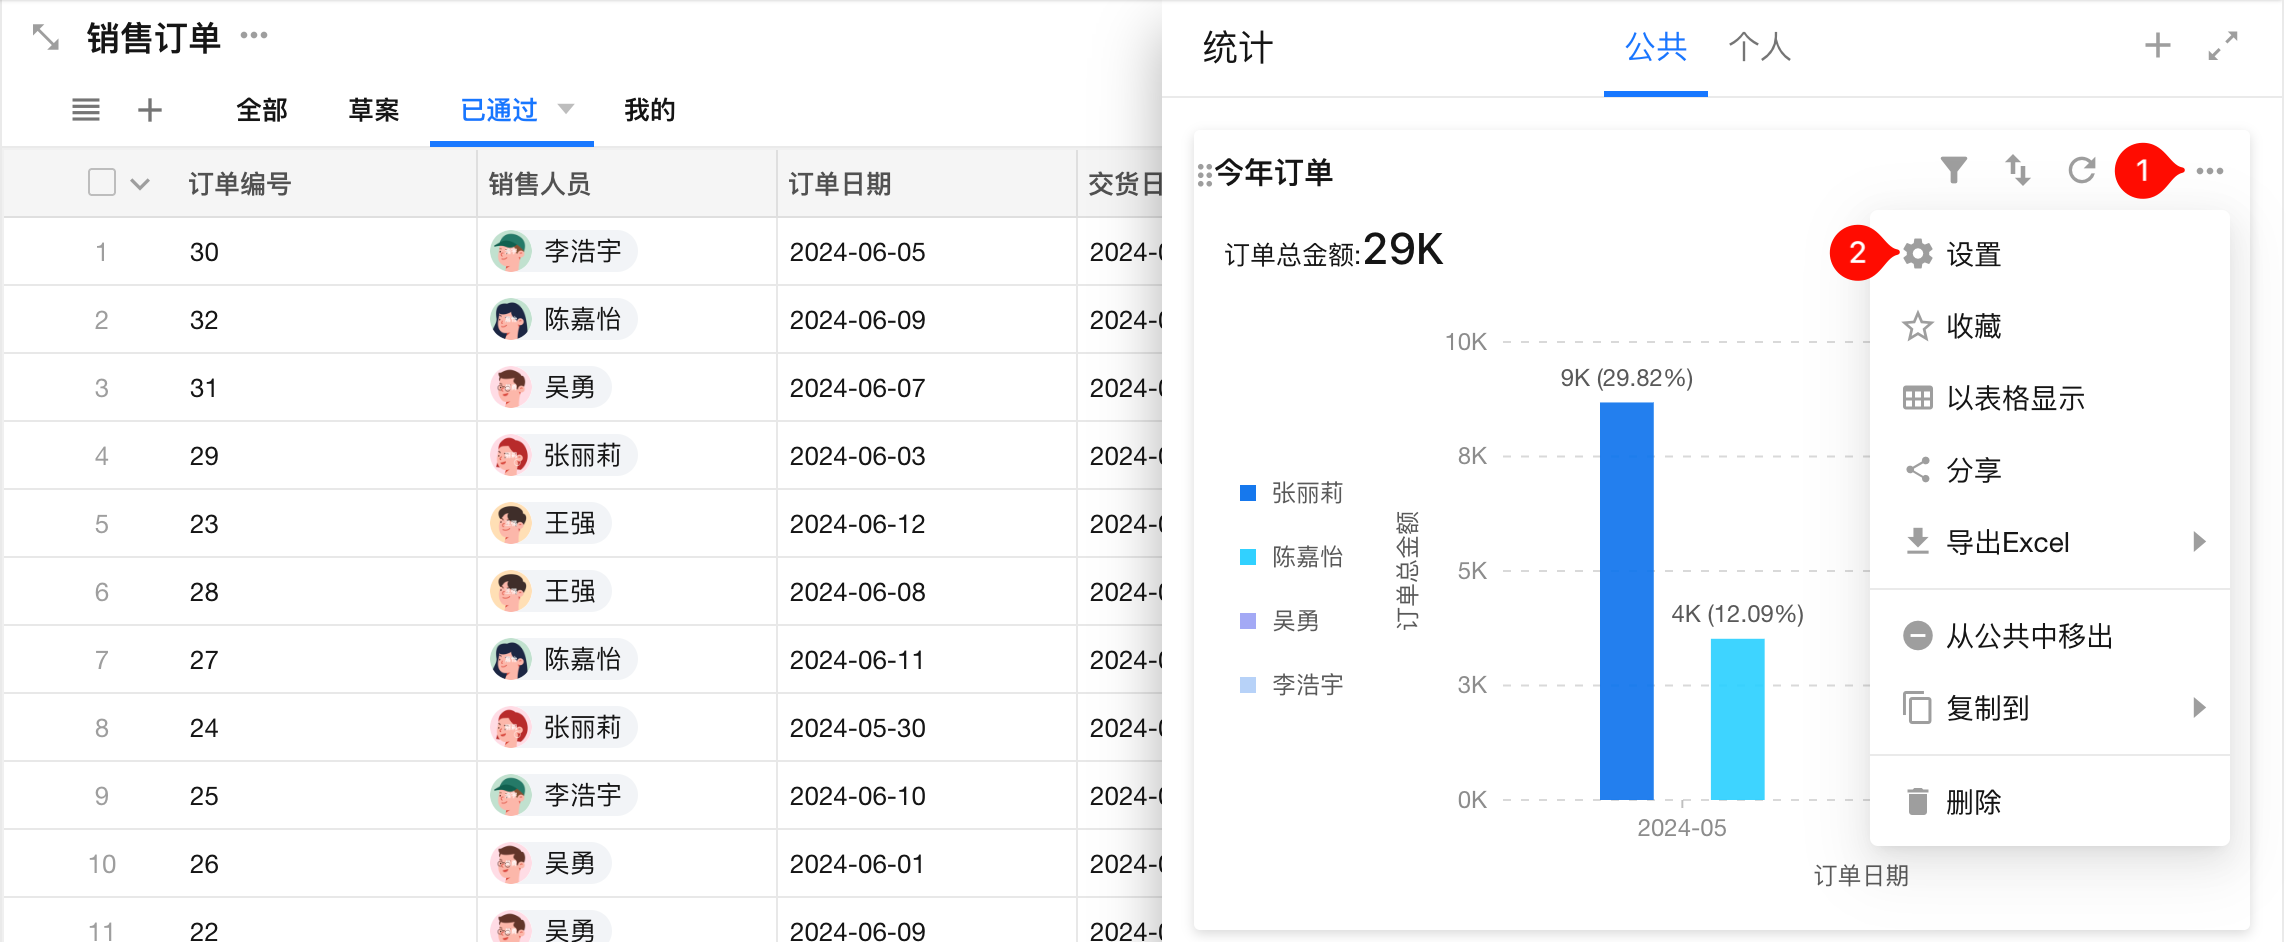The image size is (2286, 942).
Task: Refresh the 今年订单 chart
Action: point(2082,171)
